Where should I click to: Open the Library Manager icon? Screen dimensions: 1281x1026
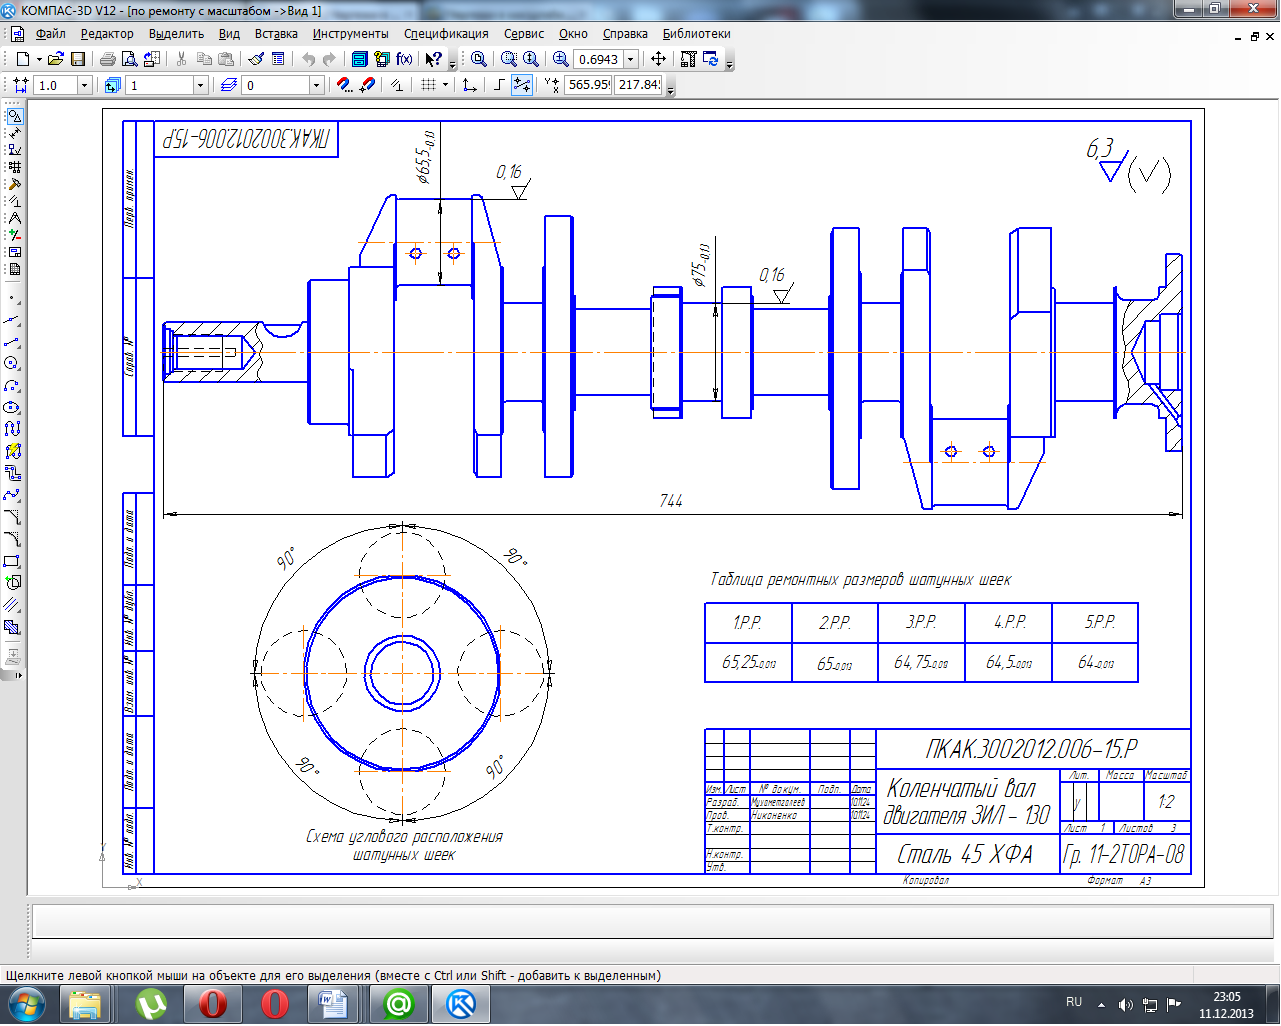coord(360,59)
